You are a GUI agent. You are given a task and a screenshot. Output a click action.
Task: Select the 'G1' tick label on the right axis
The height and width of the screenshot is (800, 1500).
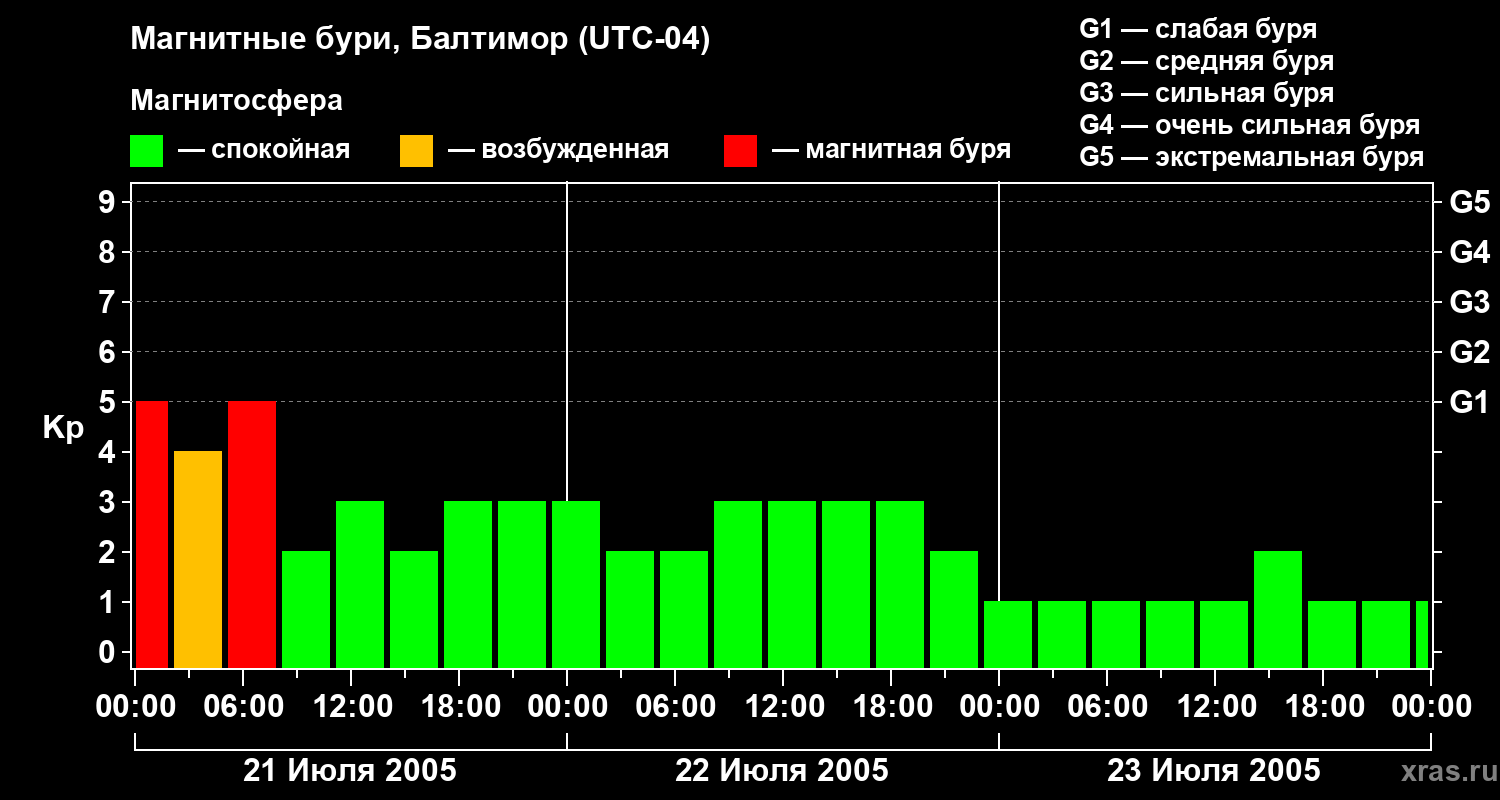point(1470,402)
